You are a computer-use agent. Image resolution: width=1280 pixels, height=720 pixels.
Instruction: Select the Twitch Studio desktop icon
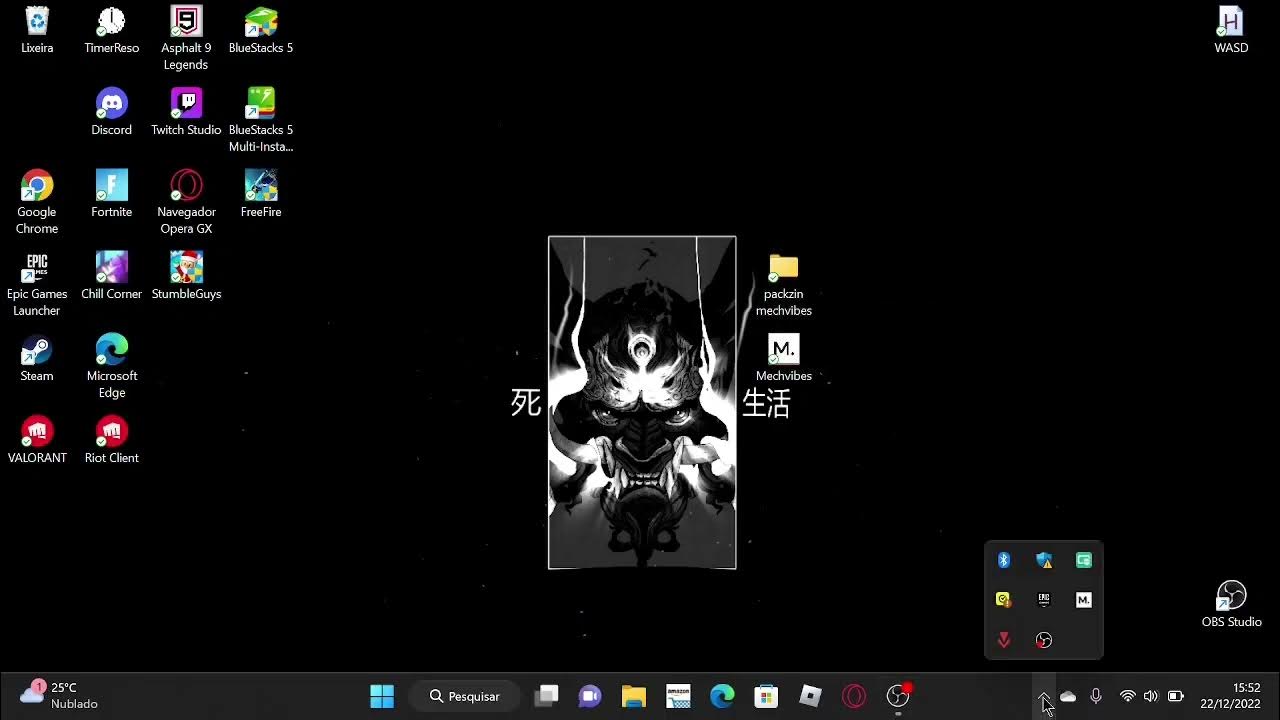click(186, 112)
